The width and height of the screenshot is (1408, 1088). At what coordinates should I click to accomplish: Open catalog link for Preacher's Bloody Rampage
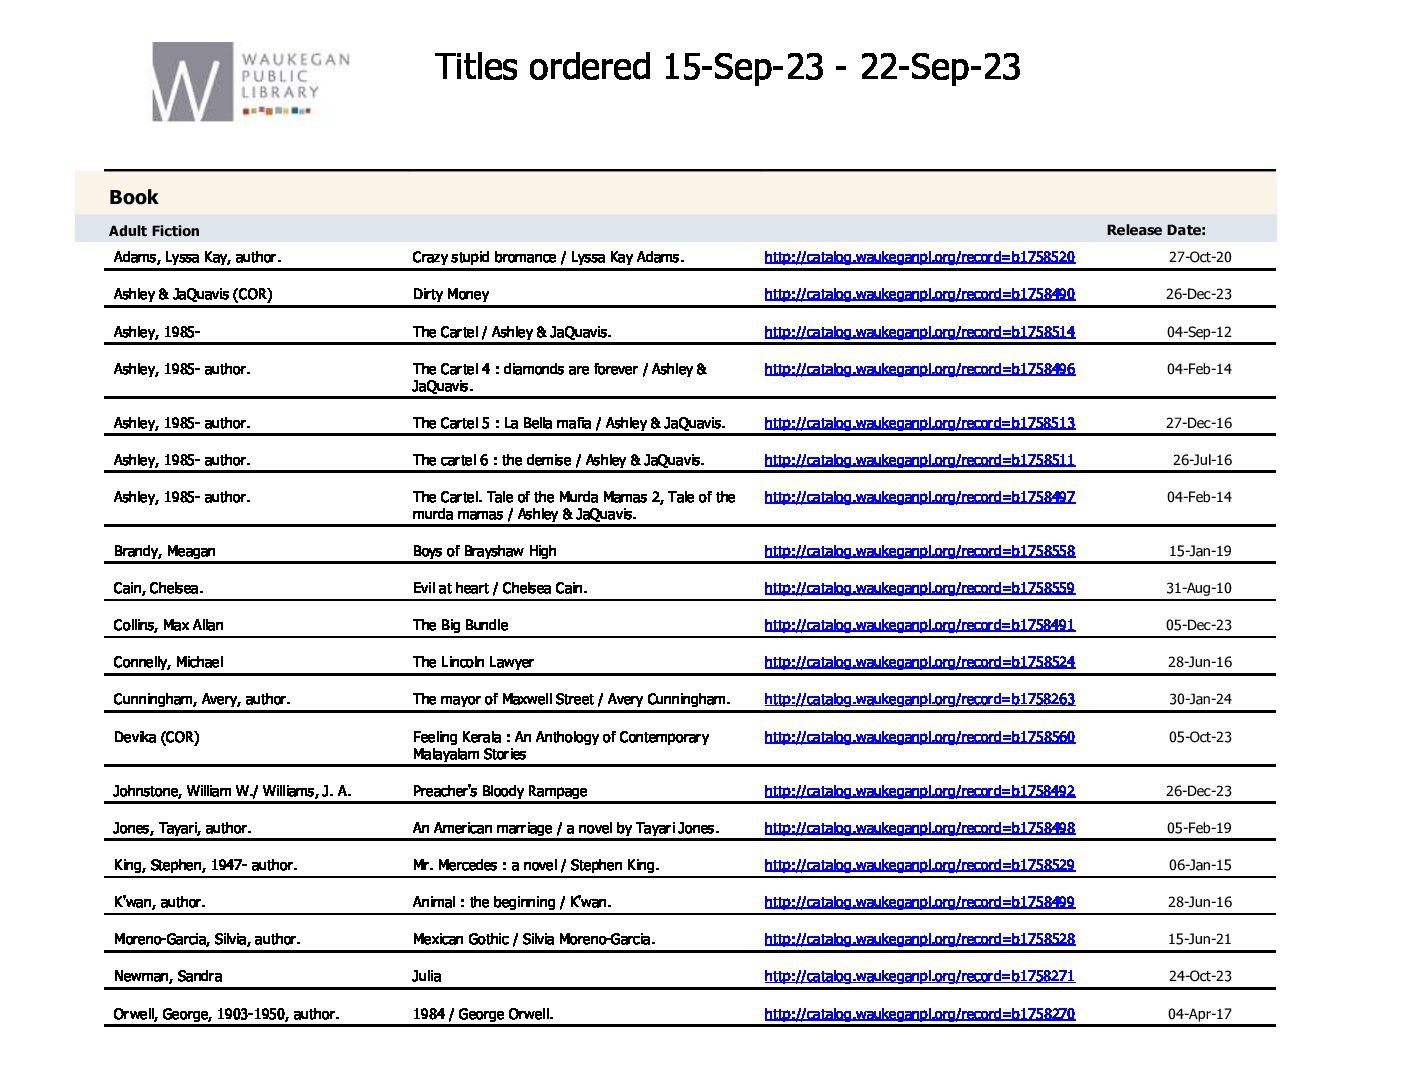click(919, 791)
